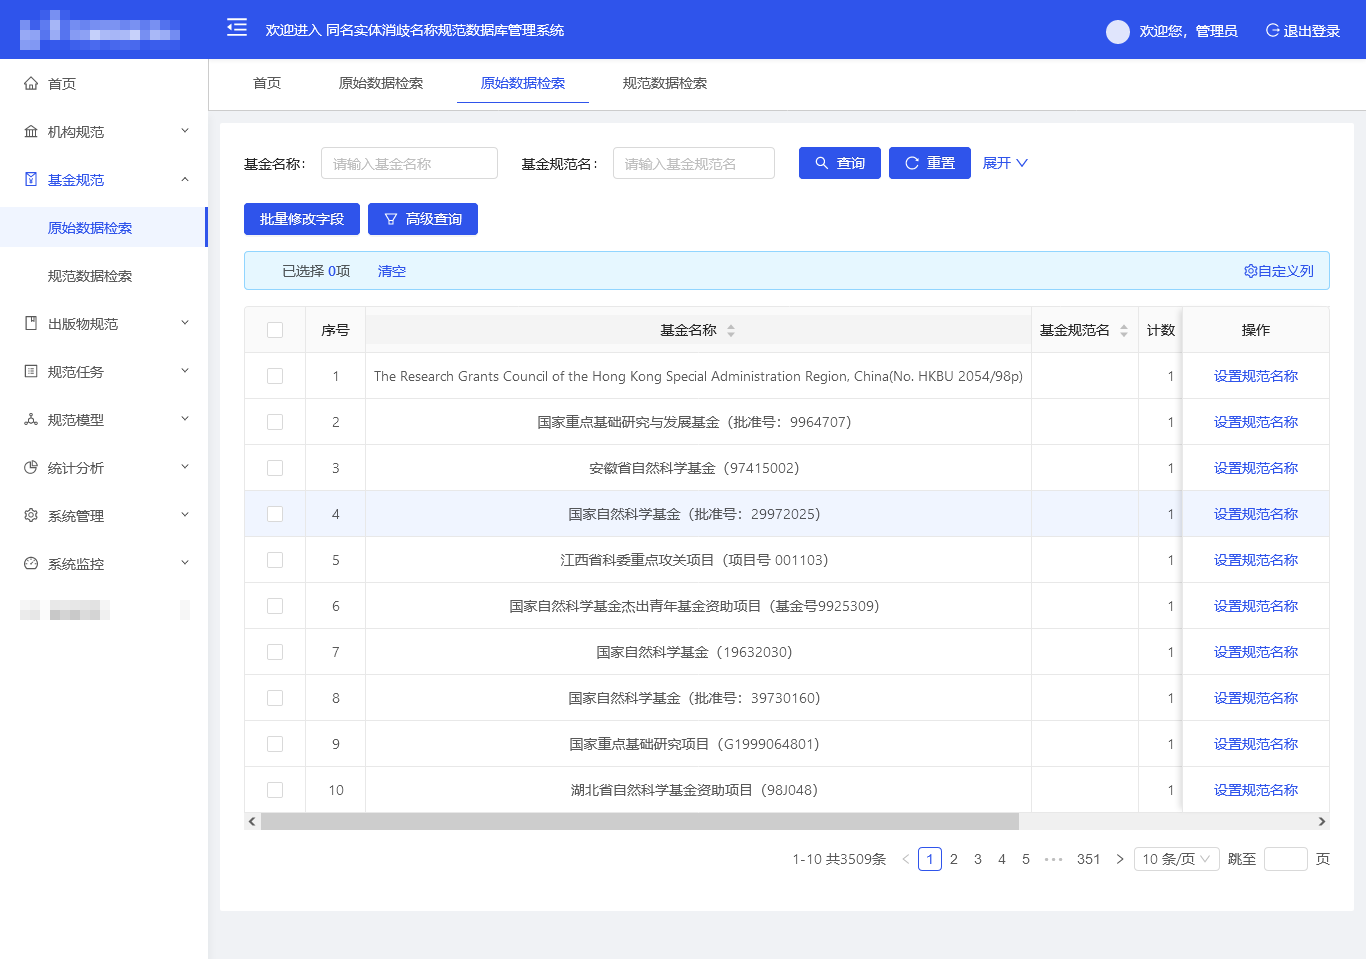
Task: Click the 批量修改字段 button
Action: pos(302,219)
